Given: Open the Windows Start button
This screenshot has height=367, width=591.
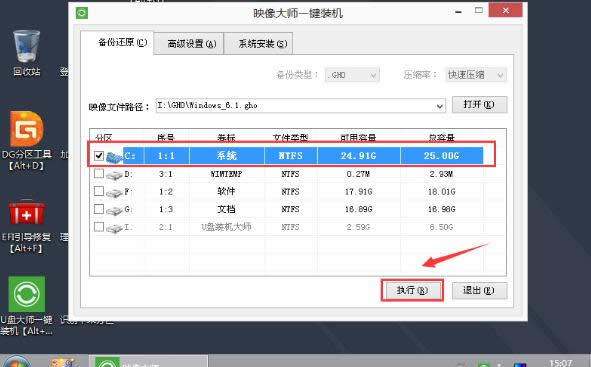Looking at the screenshot, I should click(16, 362).
